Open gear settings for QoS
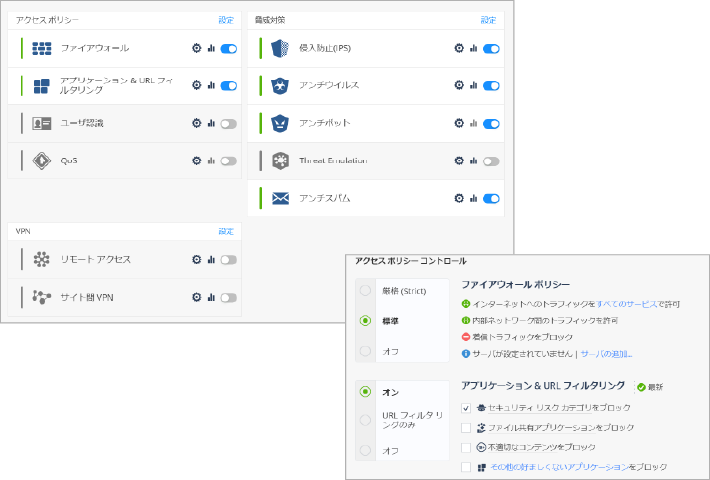The image size is (710, 480). point(197,160)
